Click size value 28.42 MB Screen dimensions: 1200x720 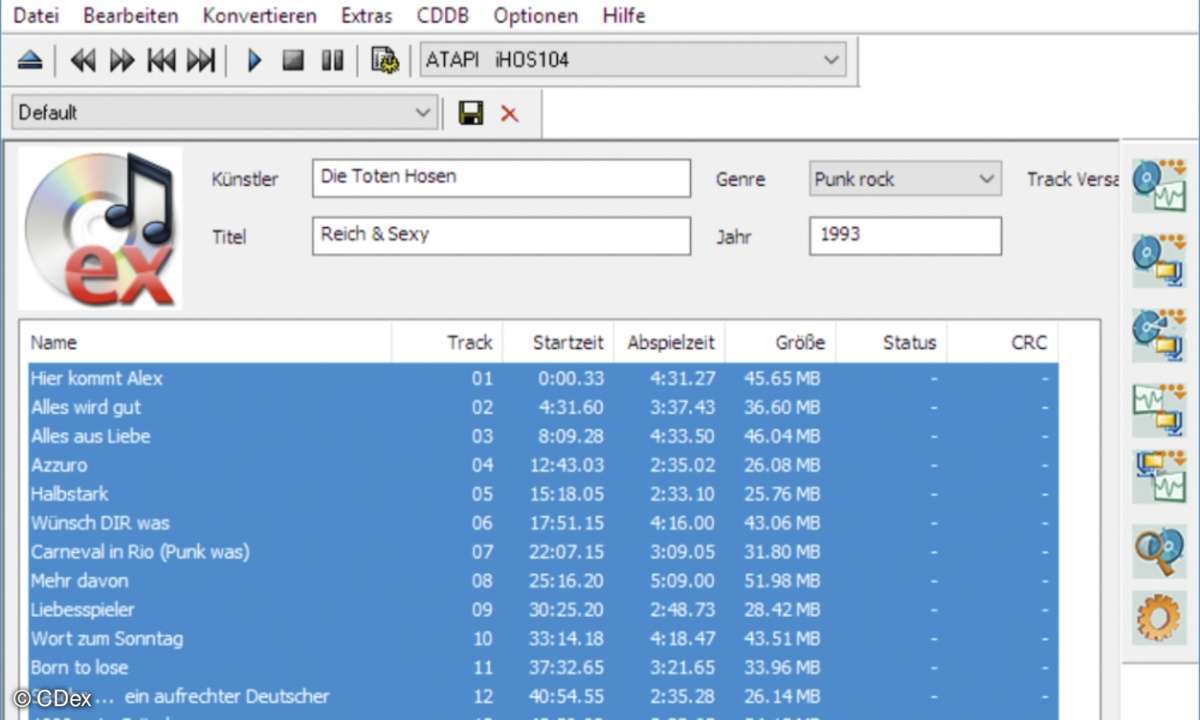(782, 611)
